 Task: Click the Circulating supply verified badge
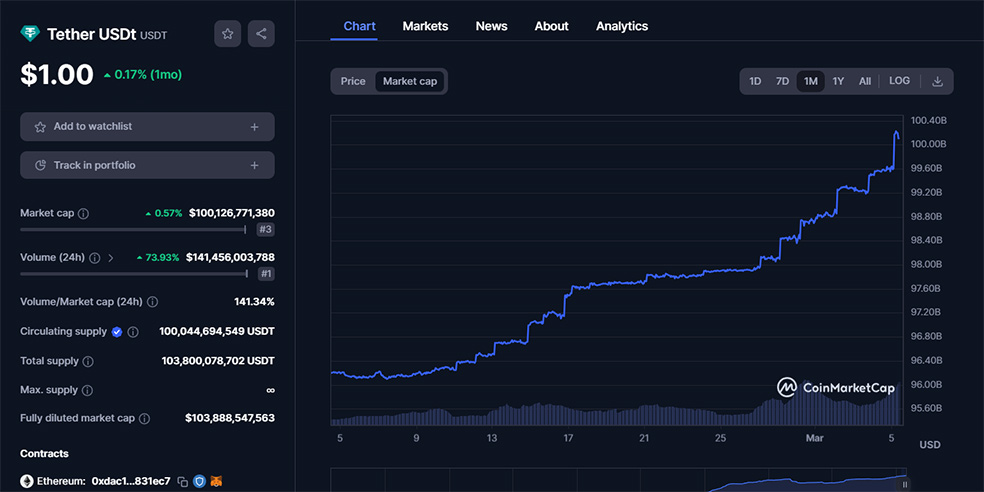pyautogui.click(x=117, y=332)
